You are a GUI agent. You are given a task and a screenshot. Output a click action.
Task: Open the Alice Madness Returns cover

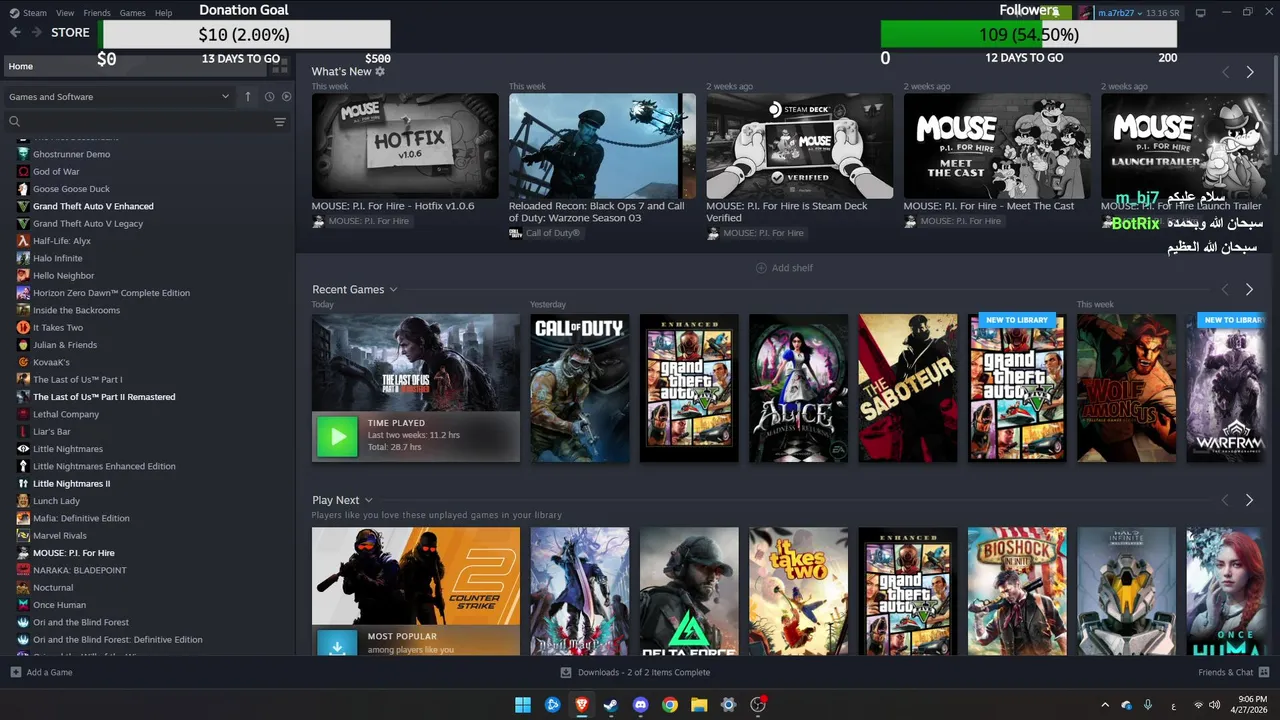[x=798, y=388]
